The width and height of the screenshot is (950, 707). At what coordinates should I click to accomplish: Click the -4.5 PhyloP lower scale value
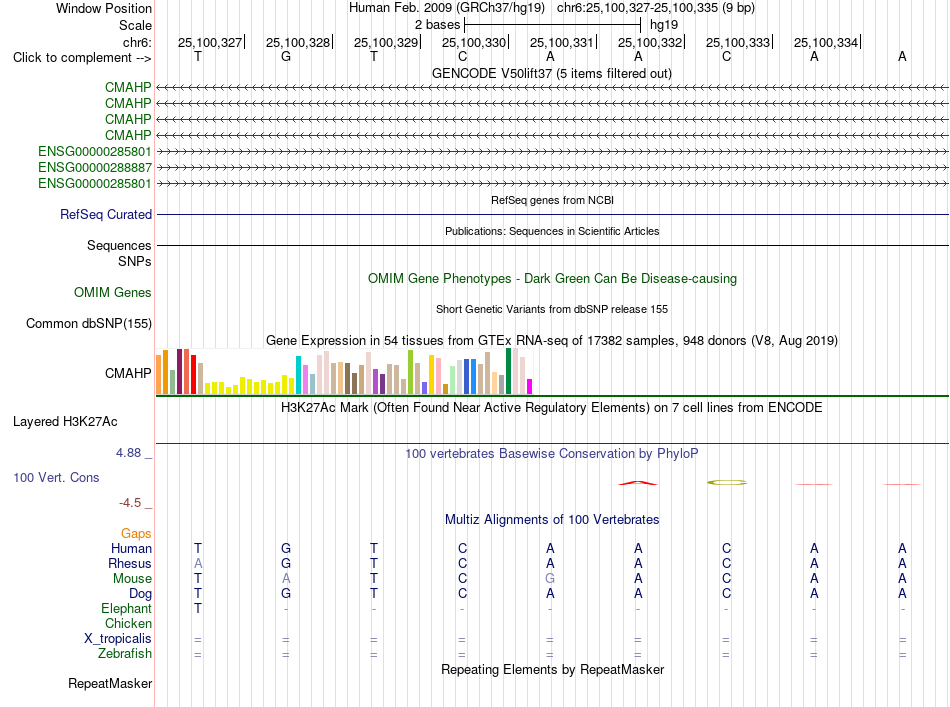click(130, 503)
